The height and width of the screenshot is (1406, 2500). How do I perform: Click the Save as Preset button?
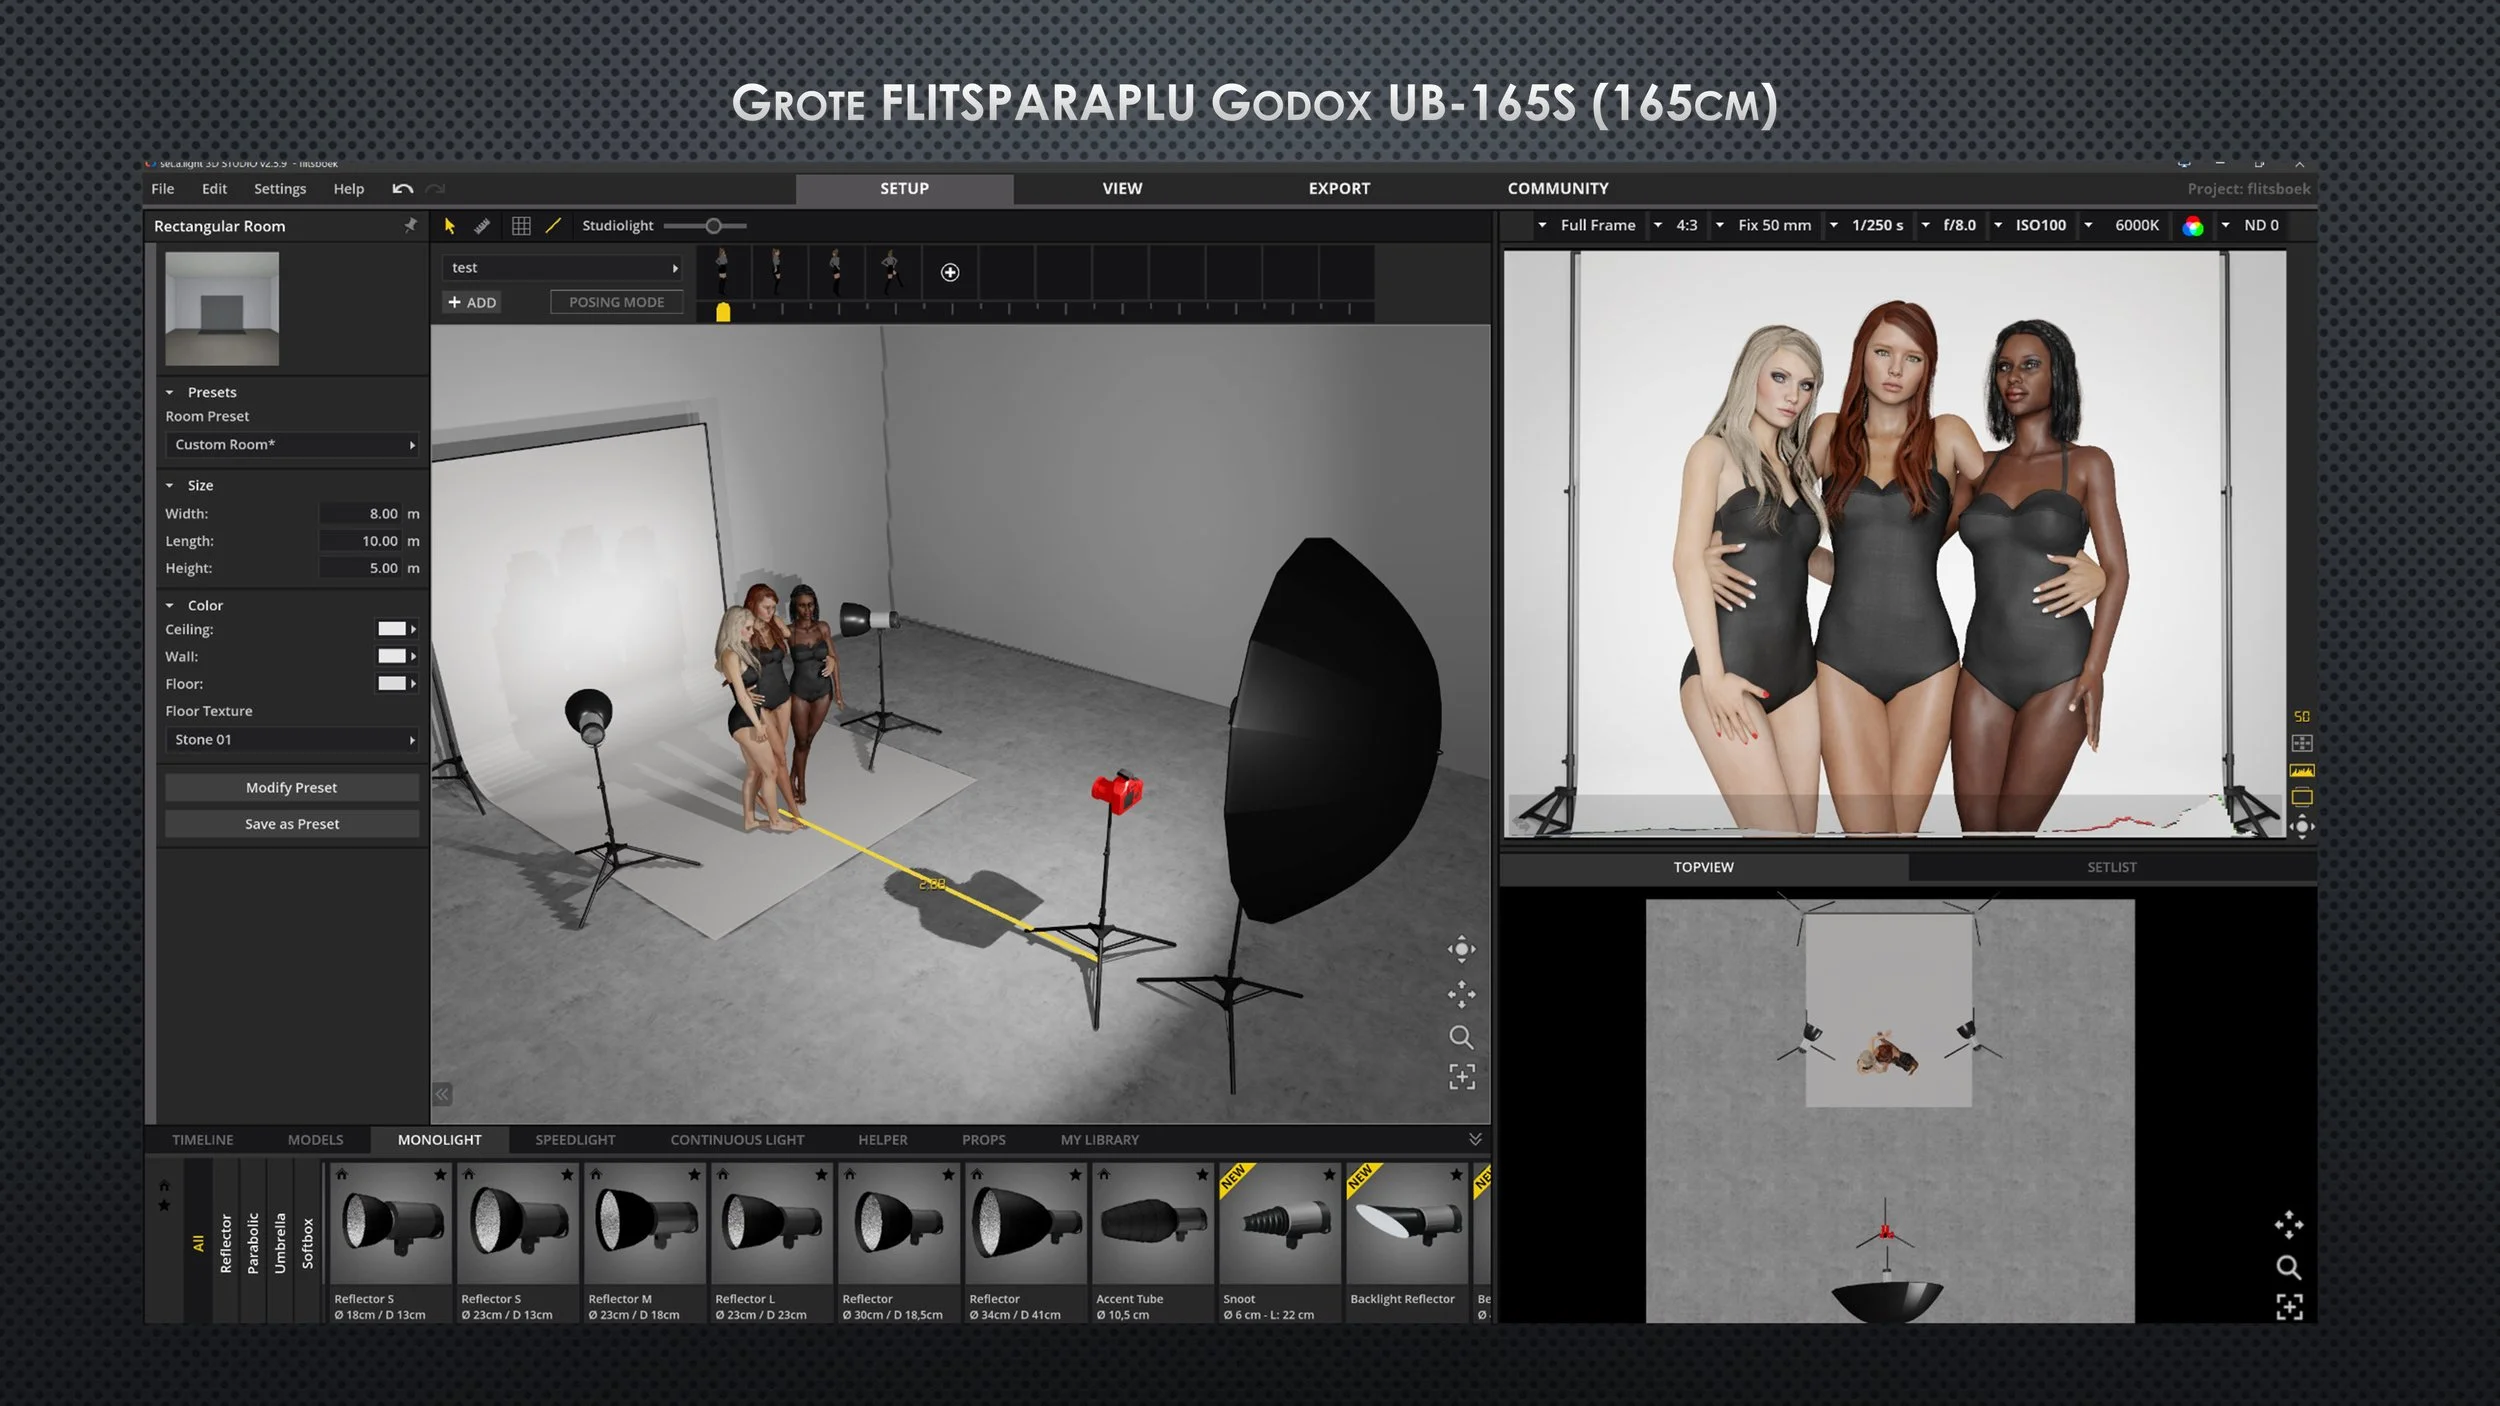(292, 824)
